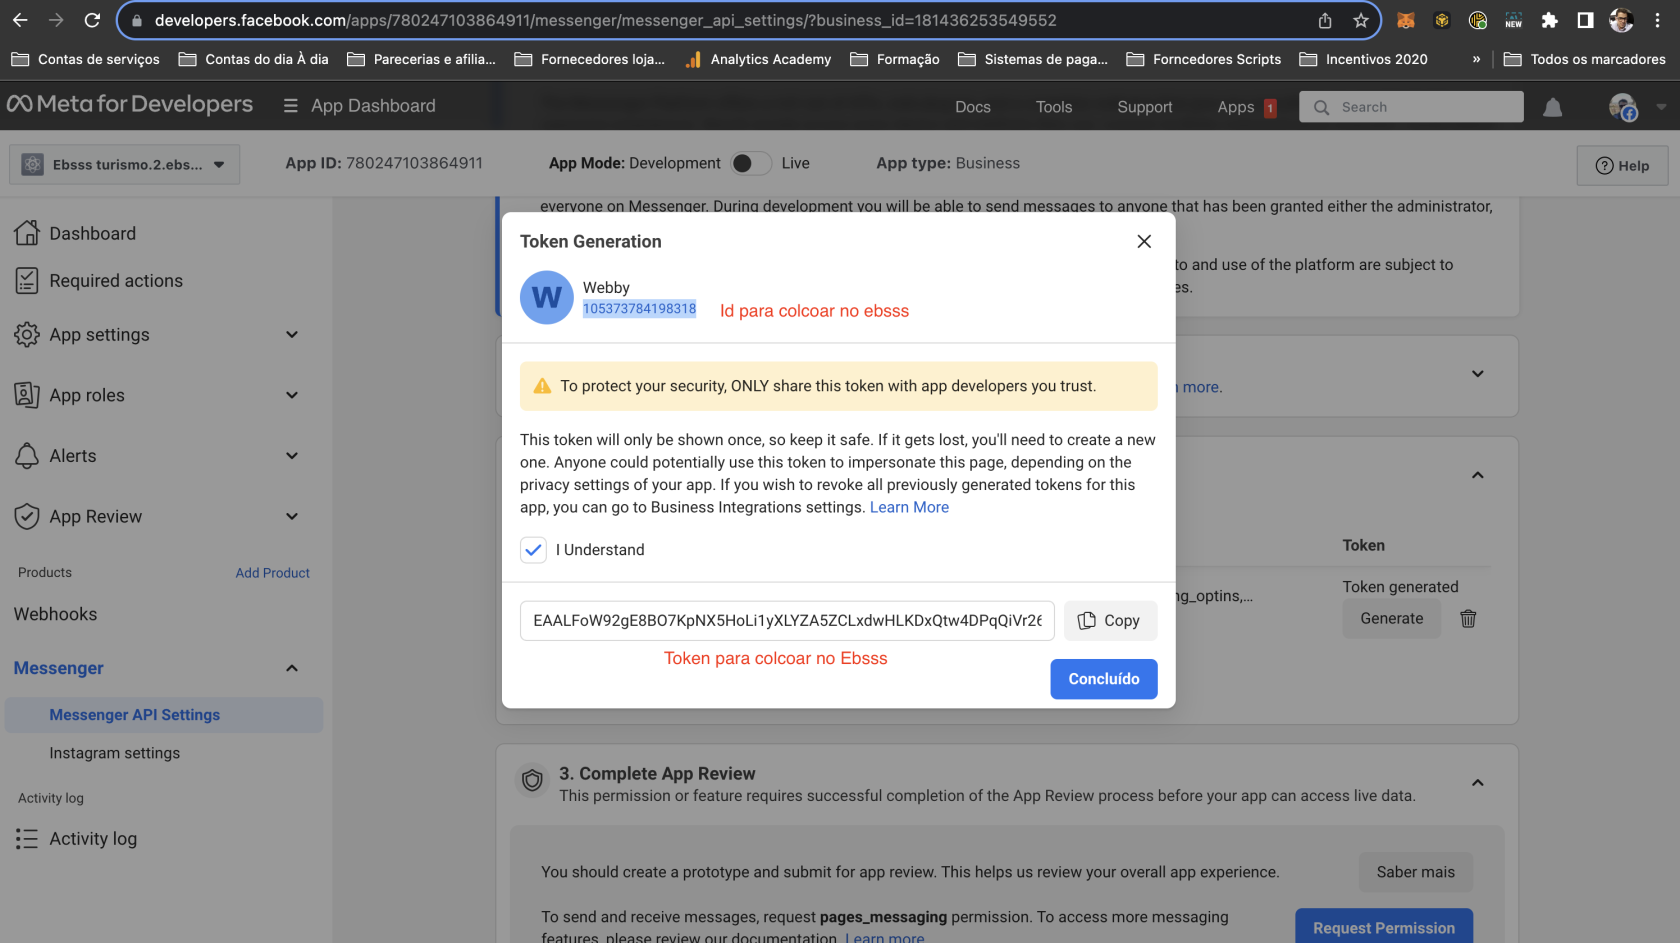Select Messenger API Settings
The height and width of the screenshot is (943, 1680).
click(x=164, y=715)
